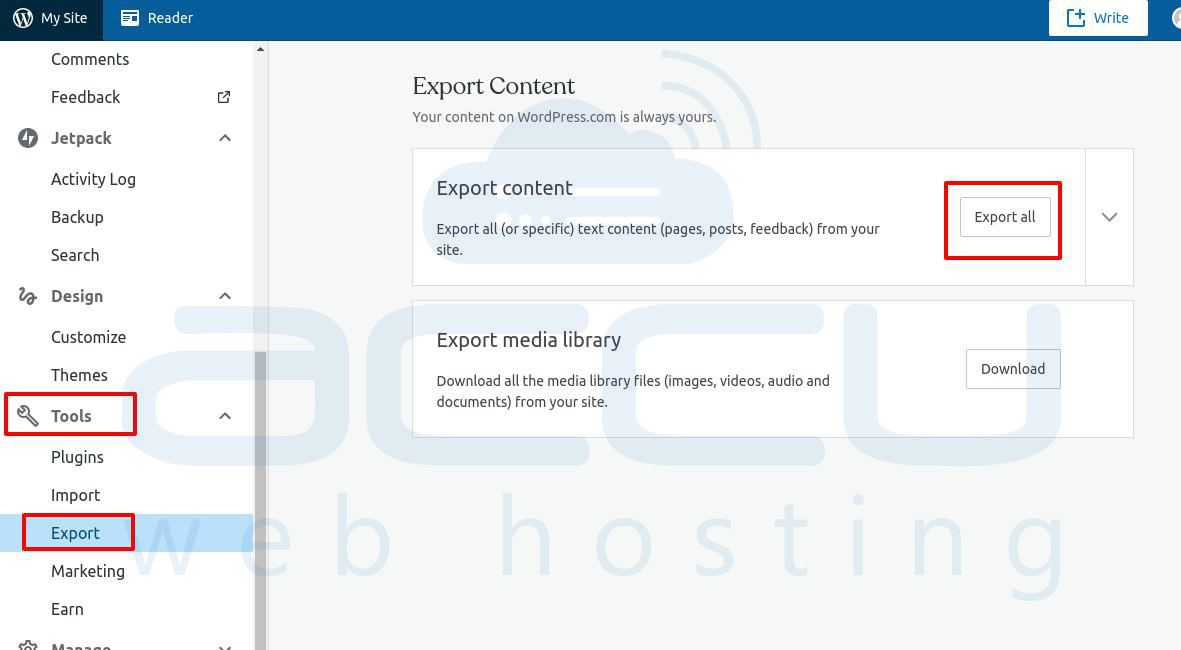The height and width of the screenshot is (650, 1181).
Task: Click sidebar scrollbar up arrow
Action: (261, 50)
